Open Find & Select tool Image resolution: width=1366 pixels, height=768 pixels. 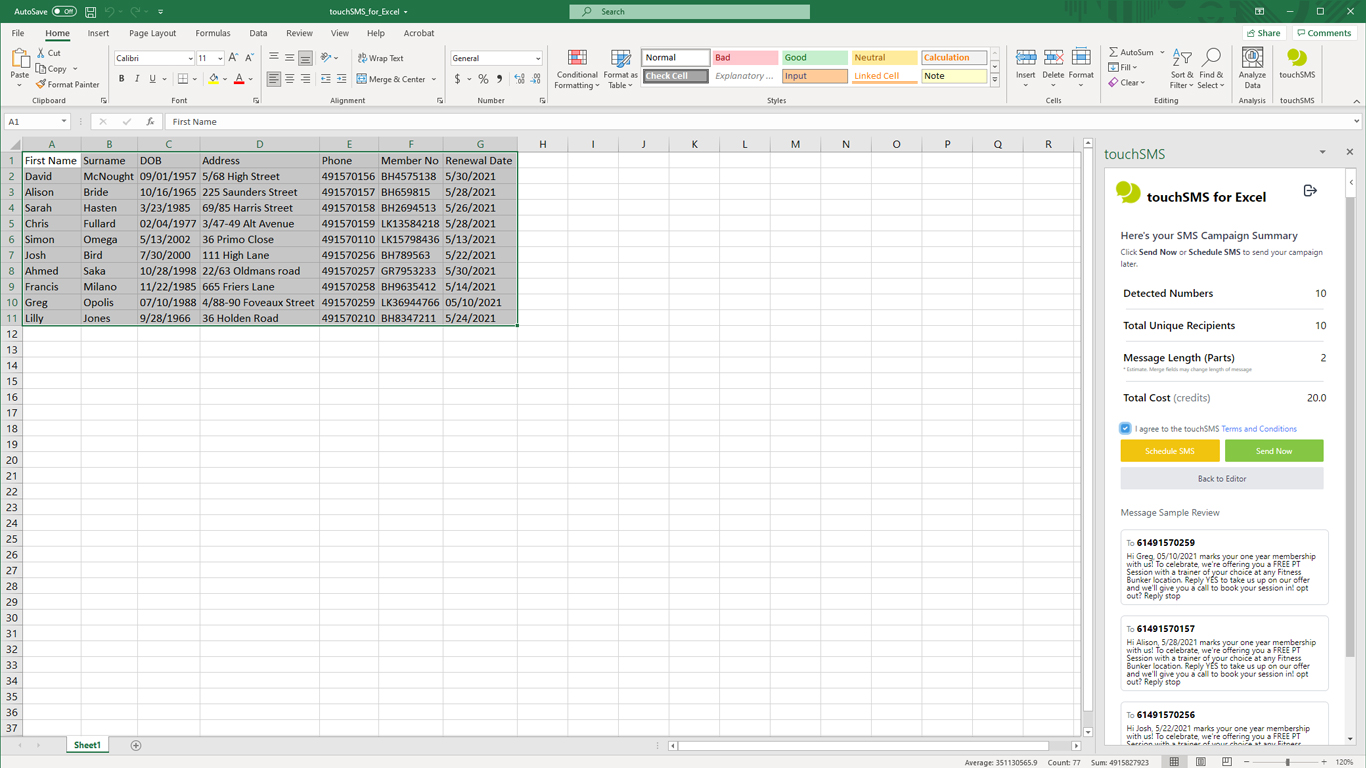pyautogui.click(x=1211, y=68)
